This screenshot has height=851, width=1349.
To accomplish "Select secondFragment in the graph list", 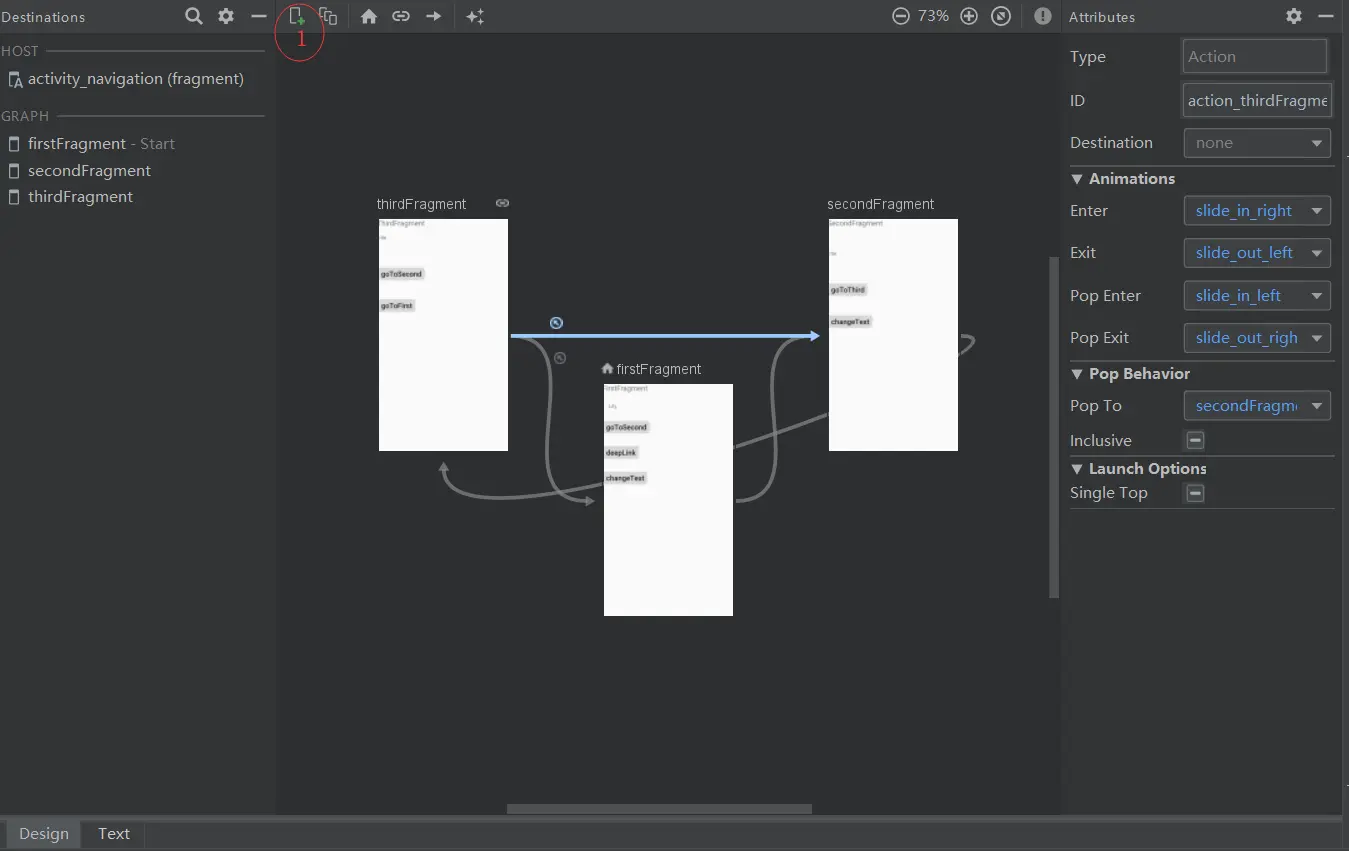I will click(x=89, y=171).
